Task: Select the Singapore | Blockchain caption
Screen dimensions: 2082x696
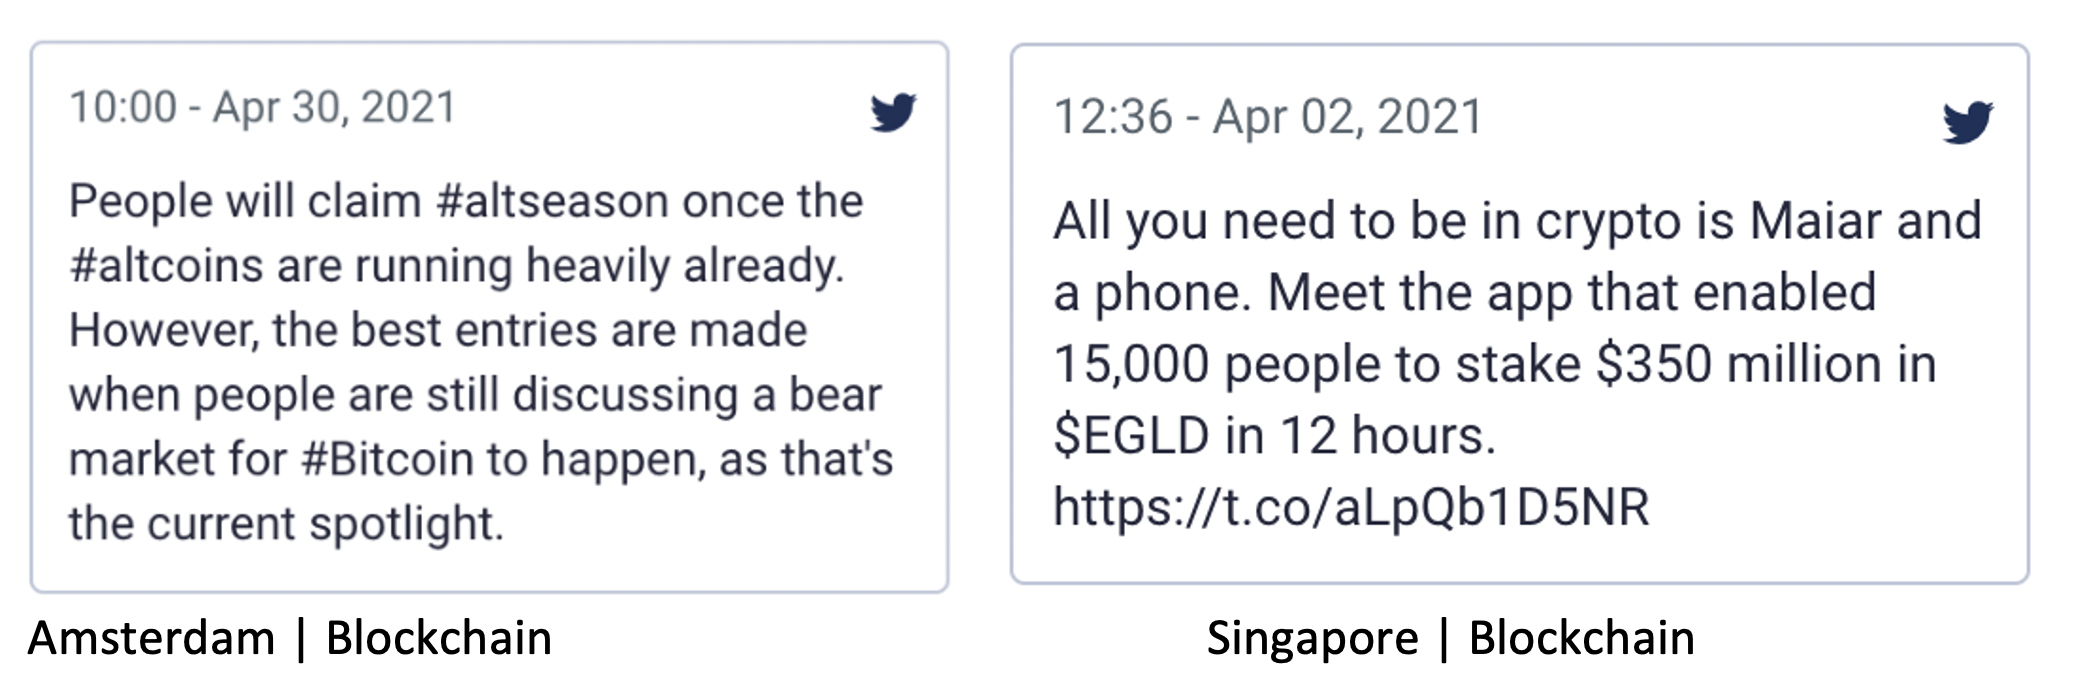Action: (1450, 638)
